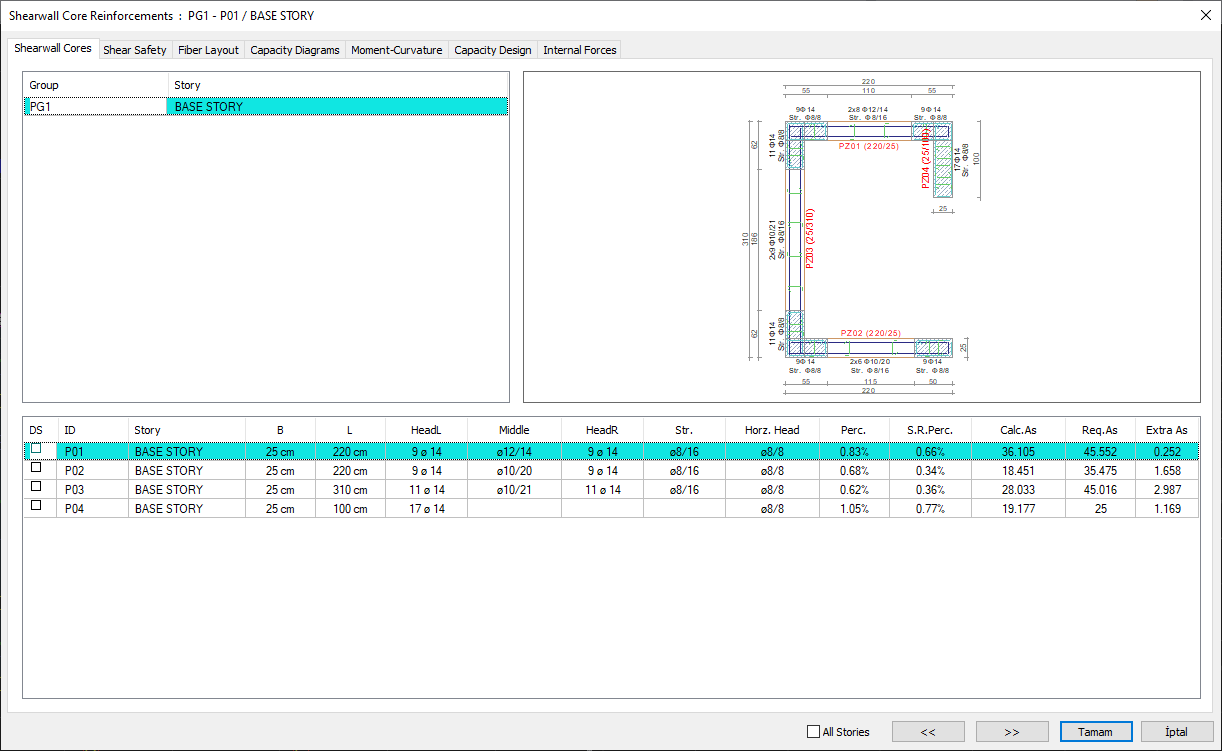Show the Internal Forces tab

pyautogui.click(x=579, y=50)
